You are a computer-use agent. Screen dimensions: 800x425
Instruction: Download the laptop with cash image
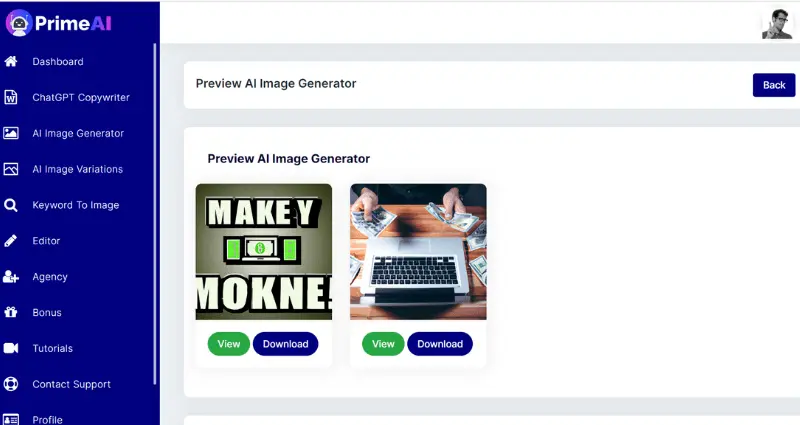(440, 344)
